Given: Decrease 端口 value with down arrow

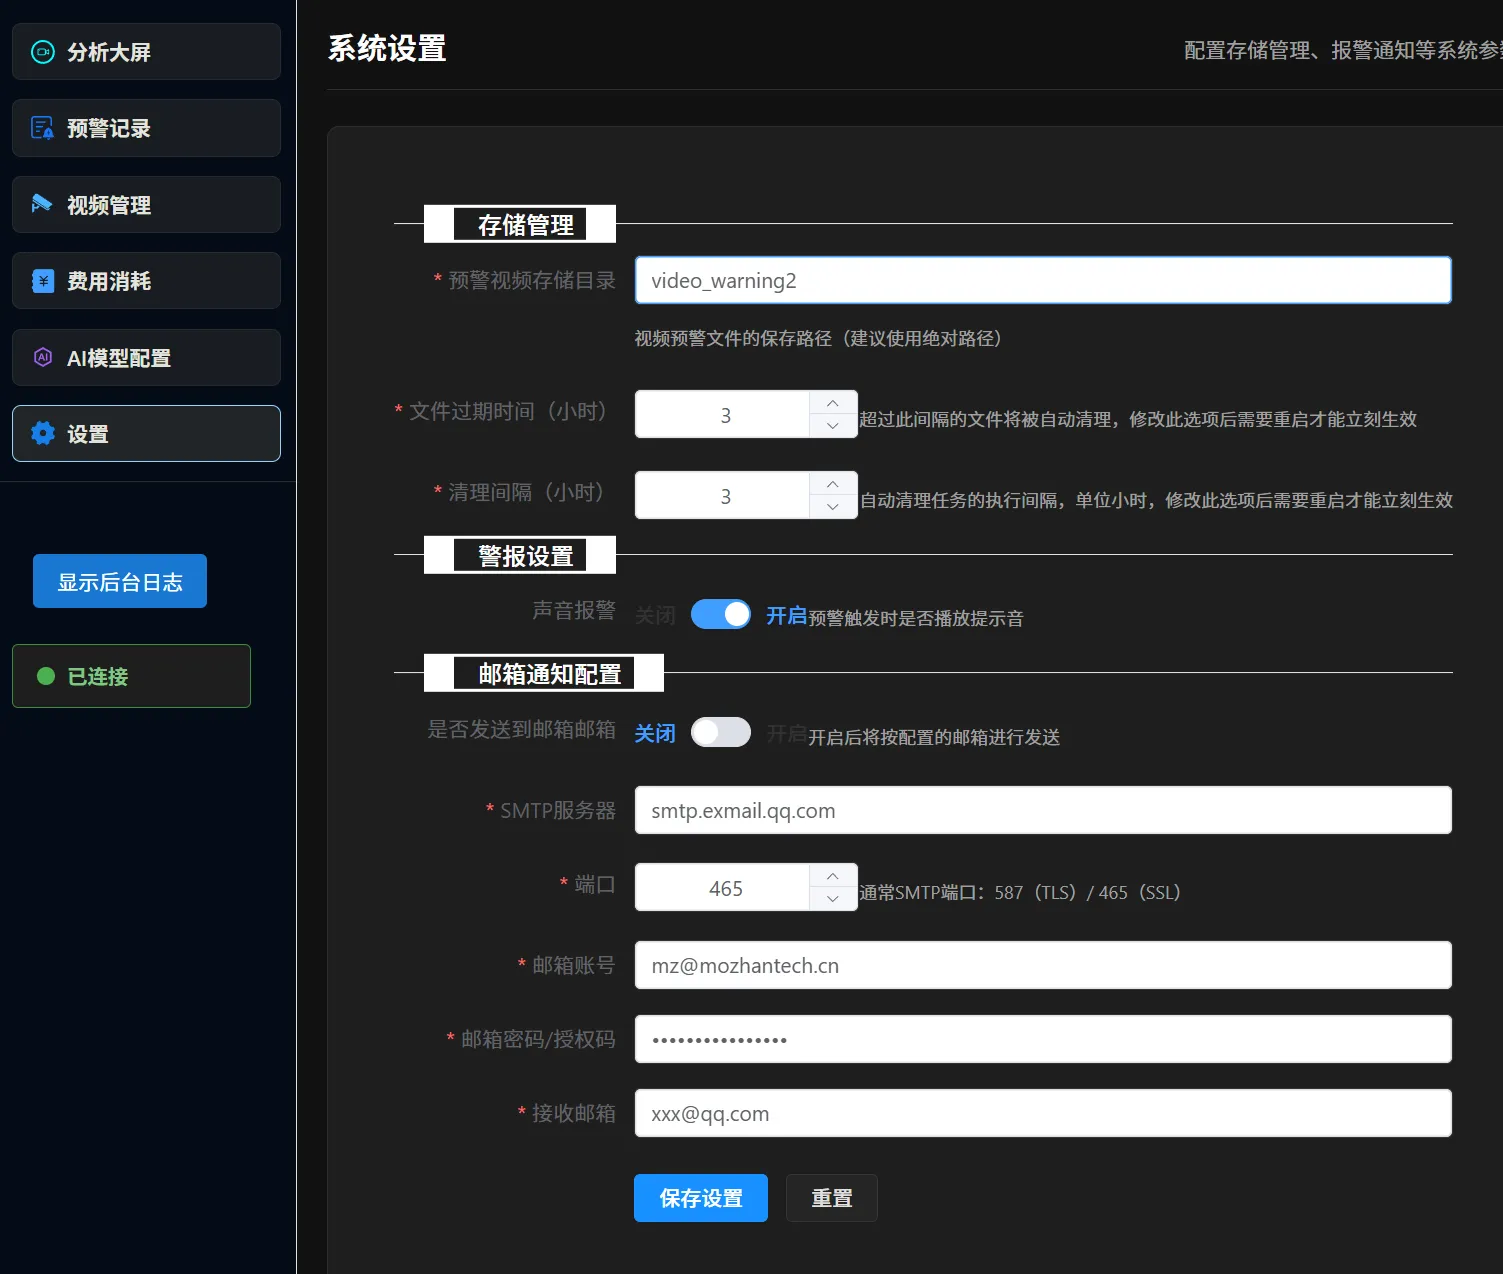Looking at the screenshot, I should pyautogui.click(x=832, y=899).
